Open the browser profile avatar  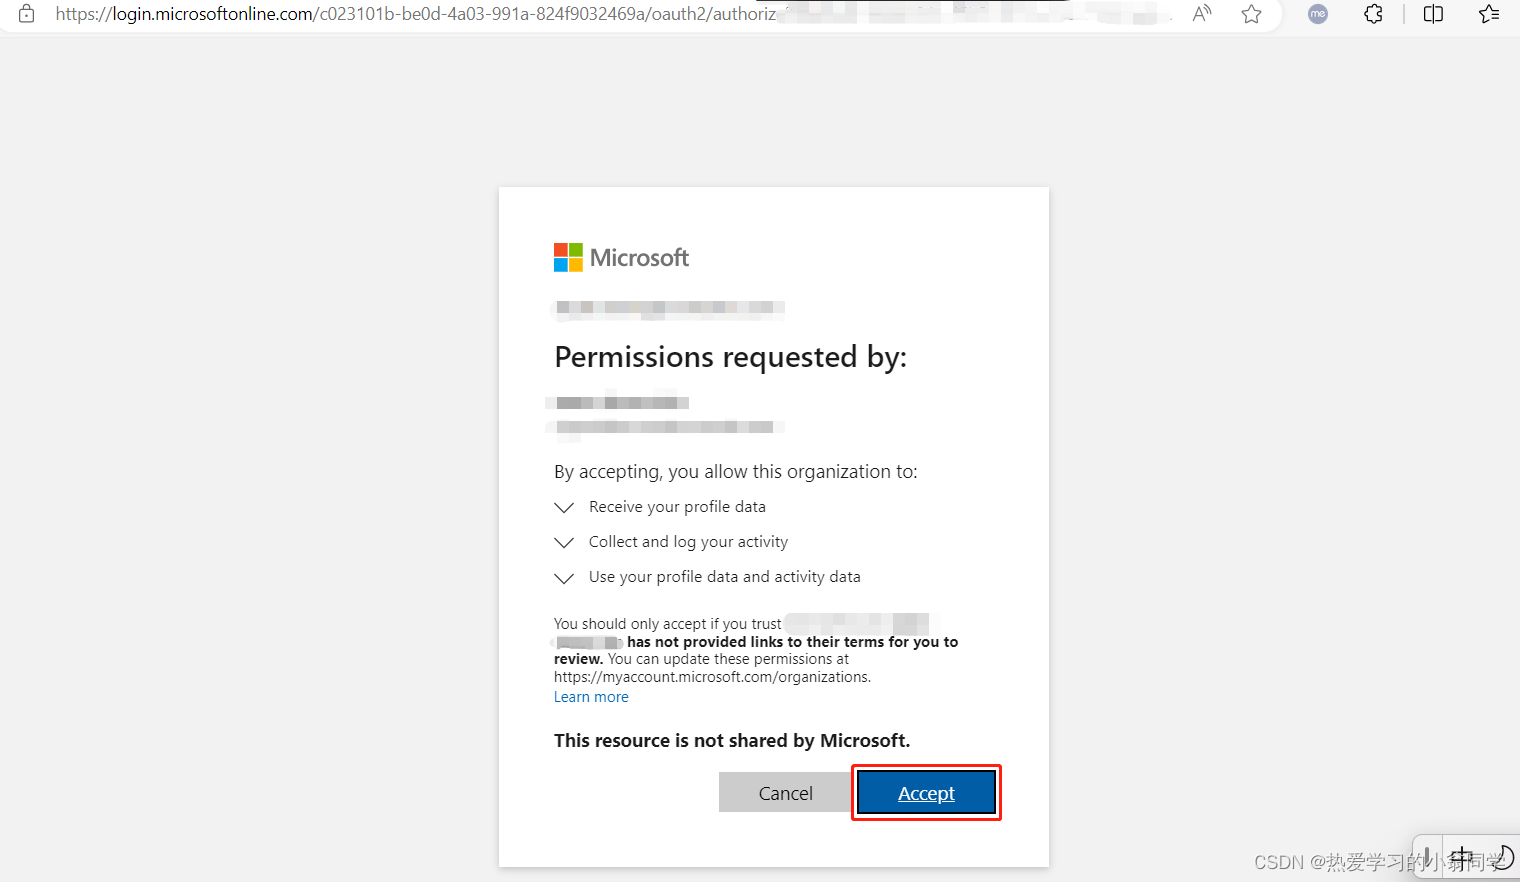tap(1318, 14)
